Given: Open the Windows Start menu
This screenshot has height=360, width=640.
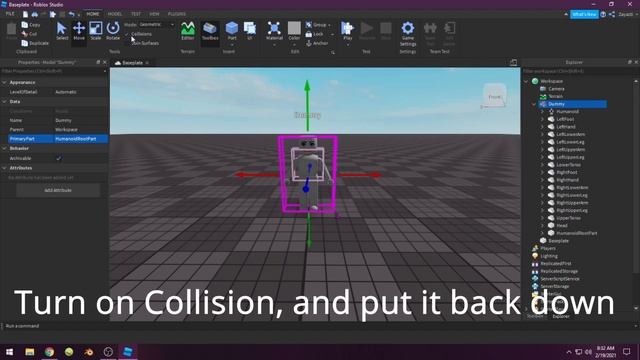Looking at the screenshot, I should [x=9, y=351].
